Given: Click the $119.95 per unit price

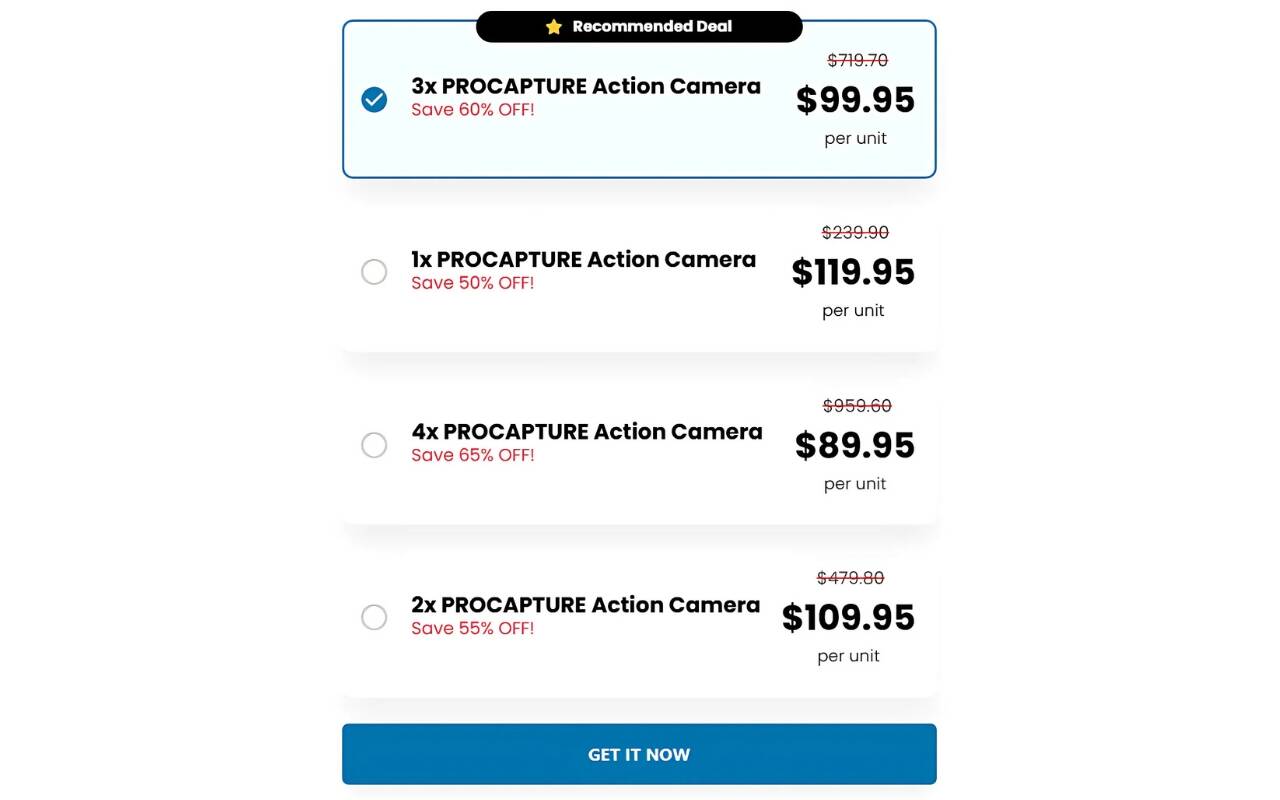Looking at the screenshot, I should pos(853,272).
